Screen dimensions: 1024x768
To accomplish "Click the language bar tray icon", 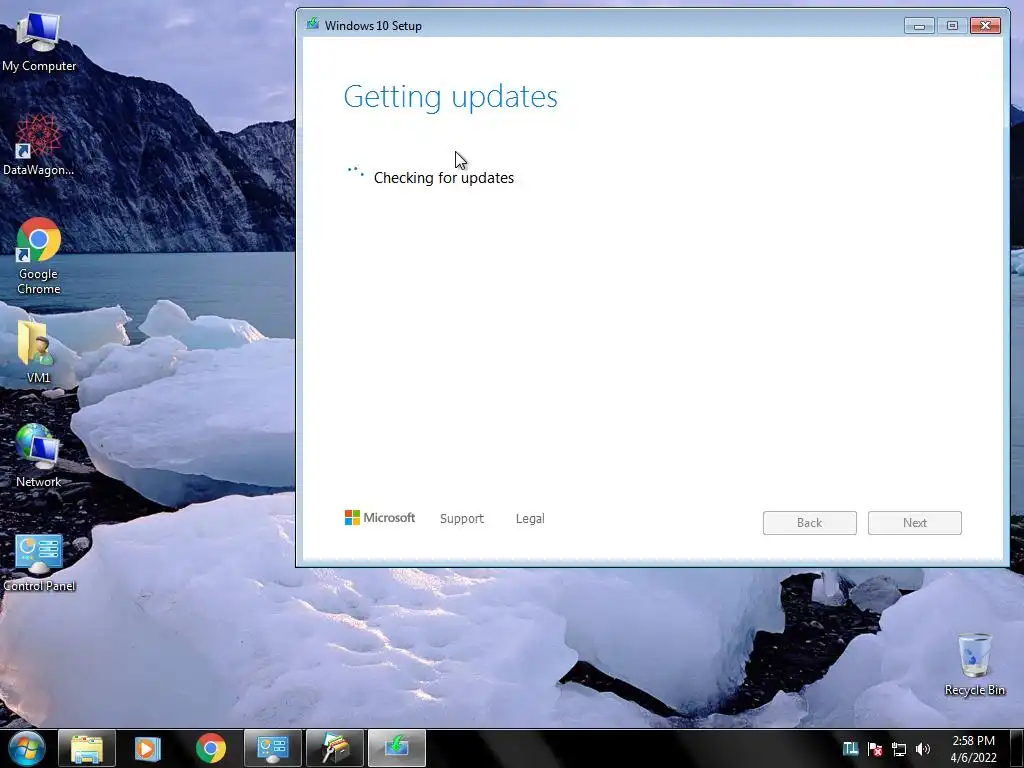I will tap(850, 748).
